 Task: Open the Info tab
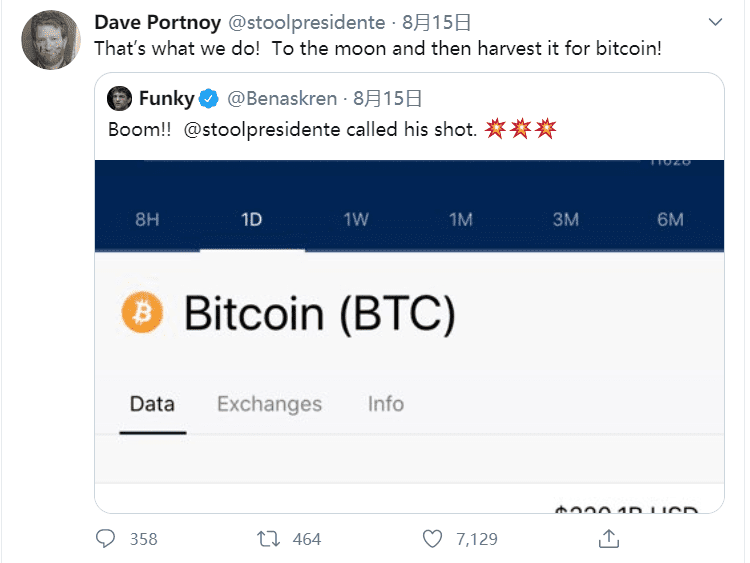pyautogui.click(x=386, y=404)
